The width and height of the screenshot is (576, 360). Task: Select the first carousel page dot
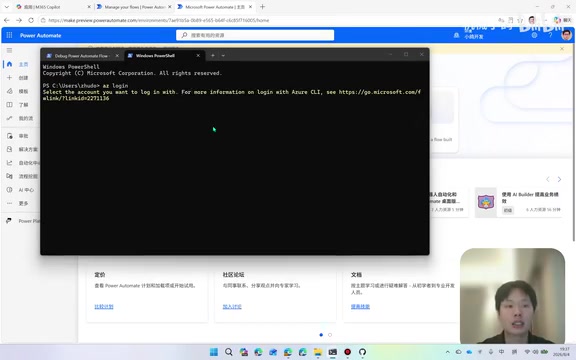click(321, 335)
